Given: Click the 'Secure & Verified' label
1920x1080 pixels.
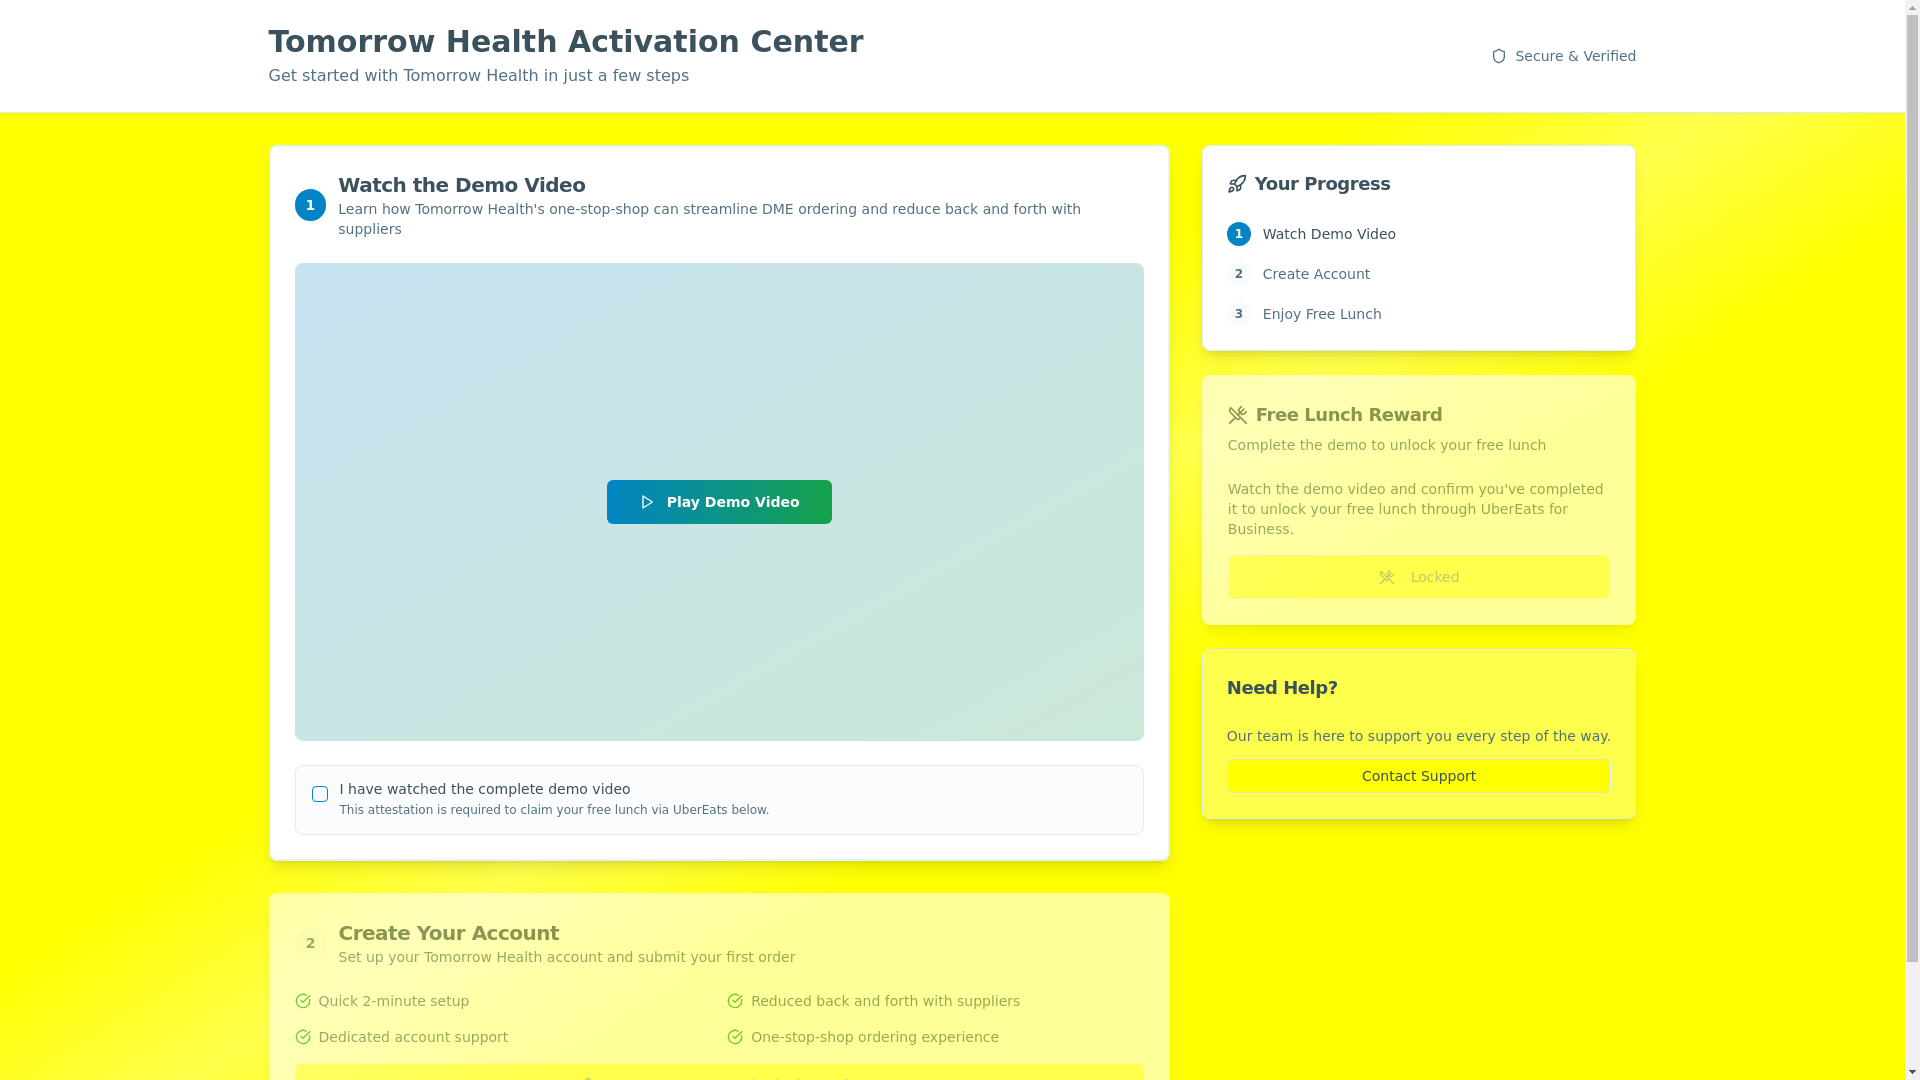Looking at the screenshot, I should (1575, 56).
